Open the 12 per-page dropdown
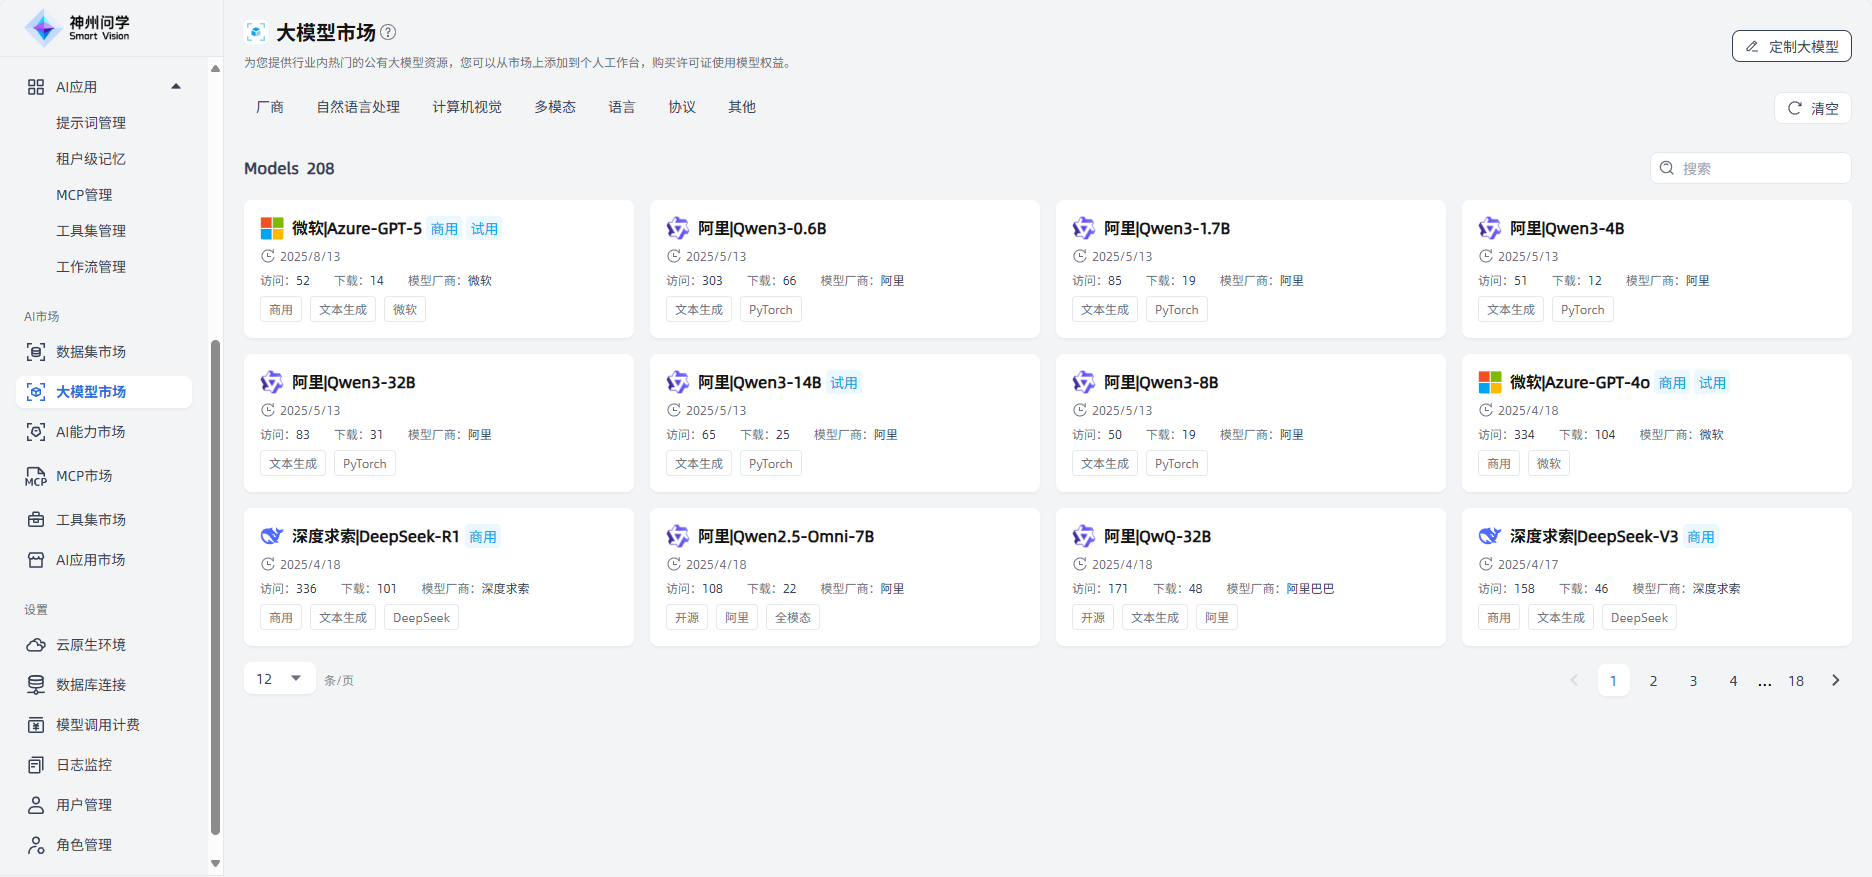Image resolution: width=1872 pixels, height=877 pixels. (279, 678)
